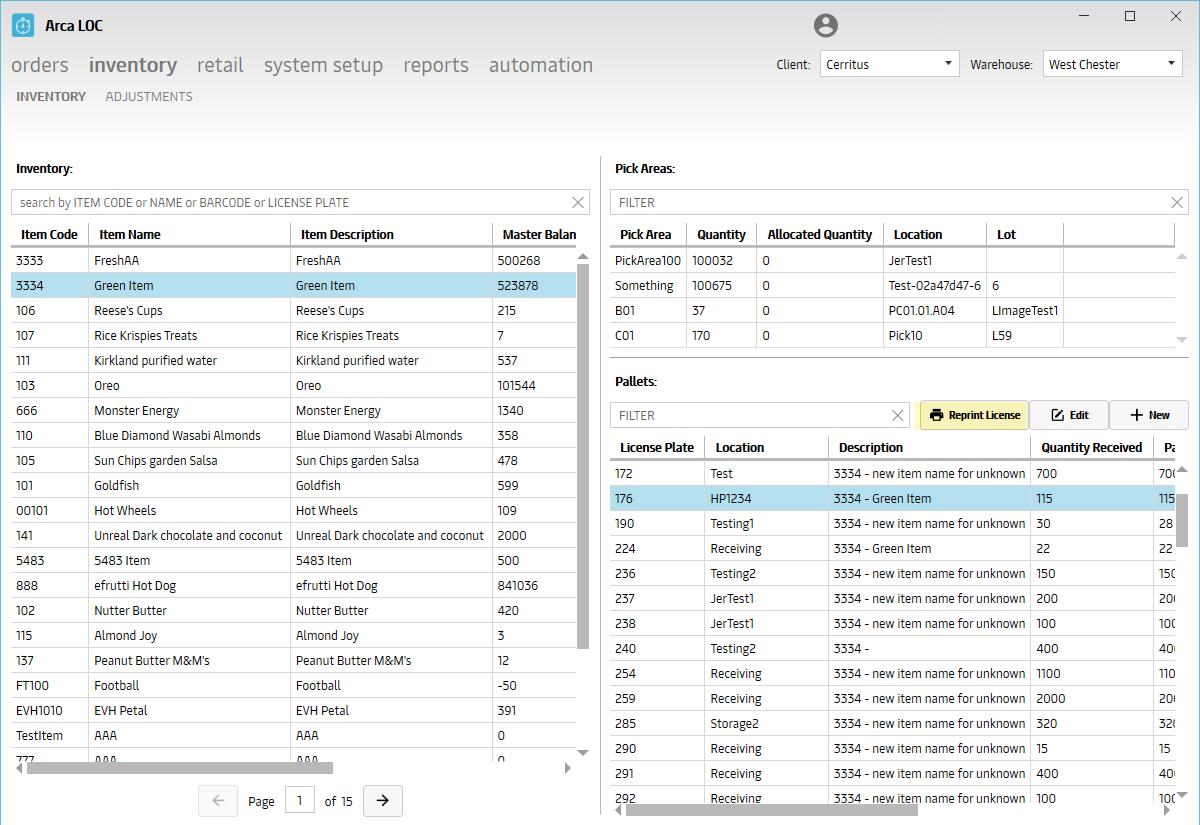Switch to the orders menu
The image size is (1200, 825).
pos(40,65)
